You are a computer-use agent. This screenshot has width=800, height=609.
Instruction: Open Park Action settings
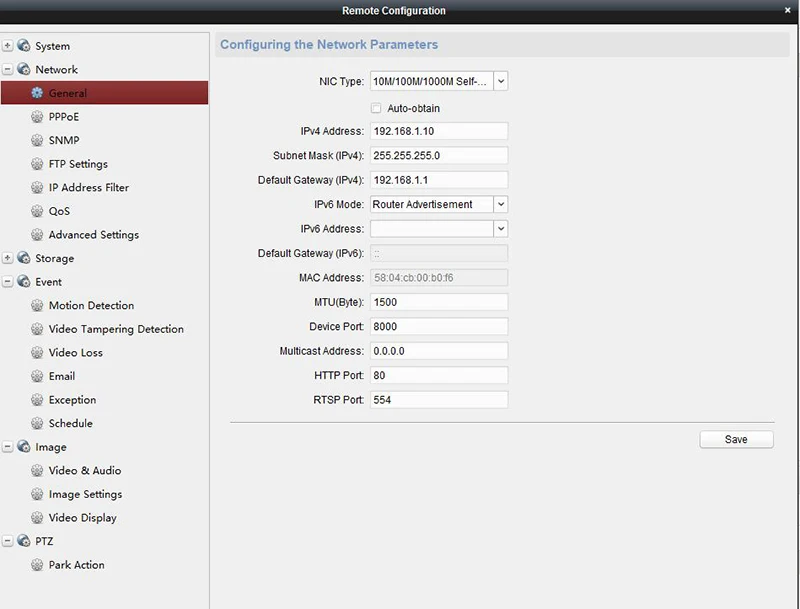77,565
